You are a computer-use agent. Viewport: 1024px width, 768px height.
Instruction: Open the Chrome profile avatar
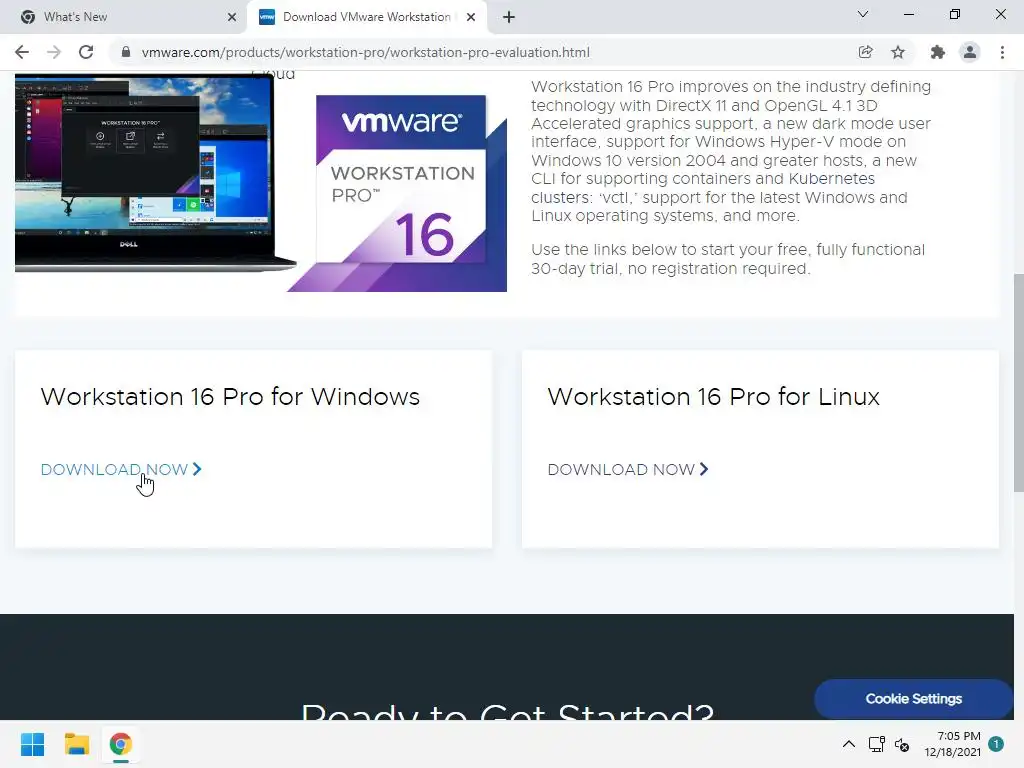point(970,52)
